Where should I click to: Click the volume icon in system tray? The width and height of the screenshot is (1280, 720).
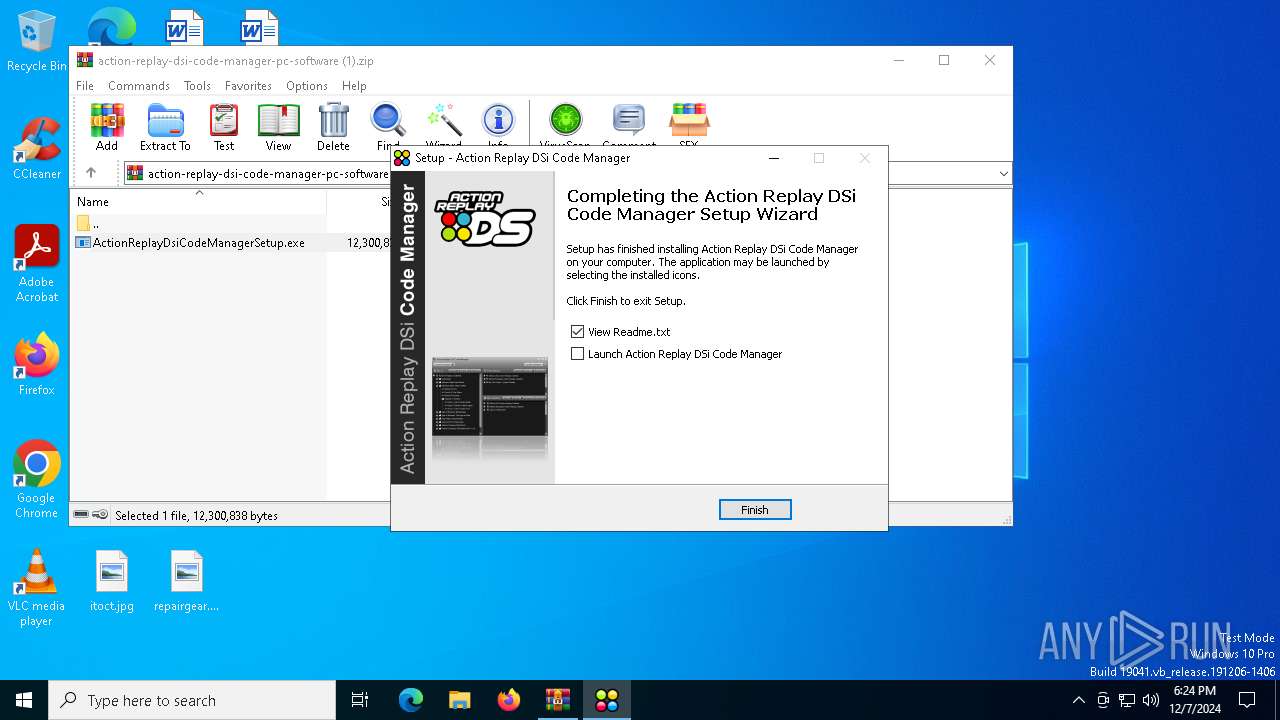(1151, 700)
